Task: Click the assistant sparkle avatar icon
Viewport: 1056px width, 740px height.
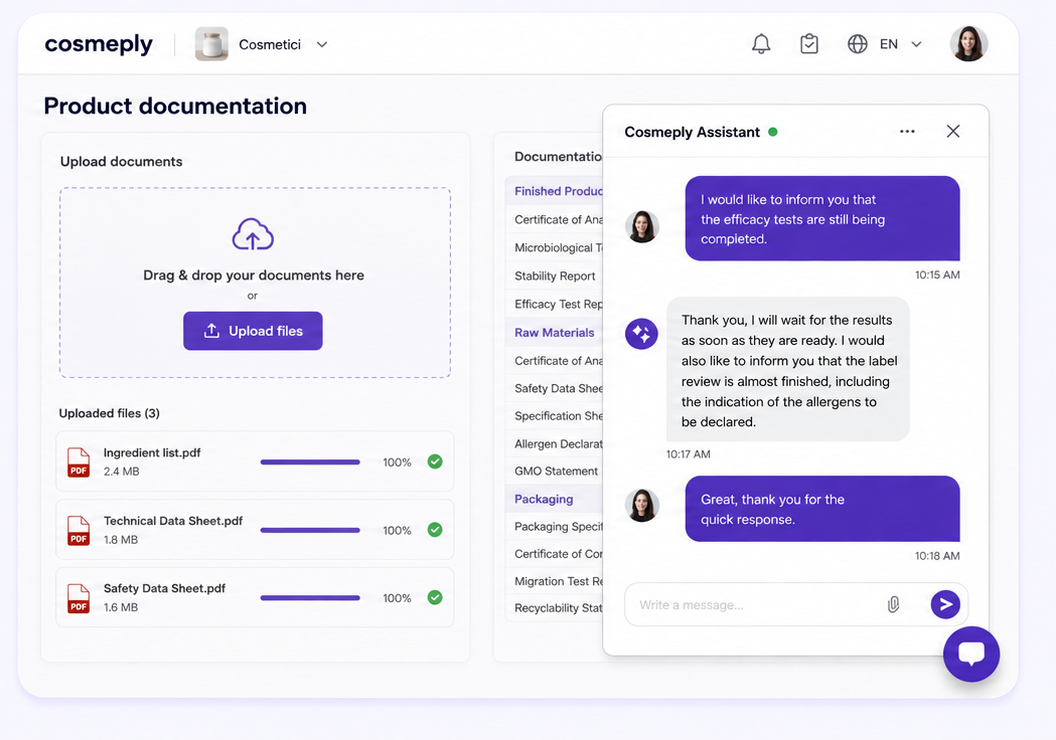Action: (x=641, y=334)
